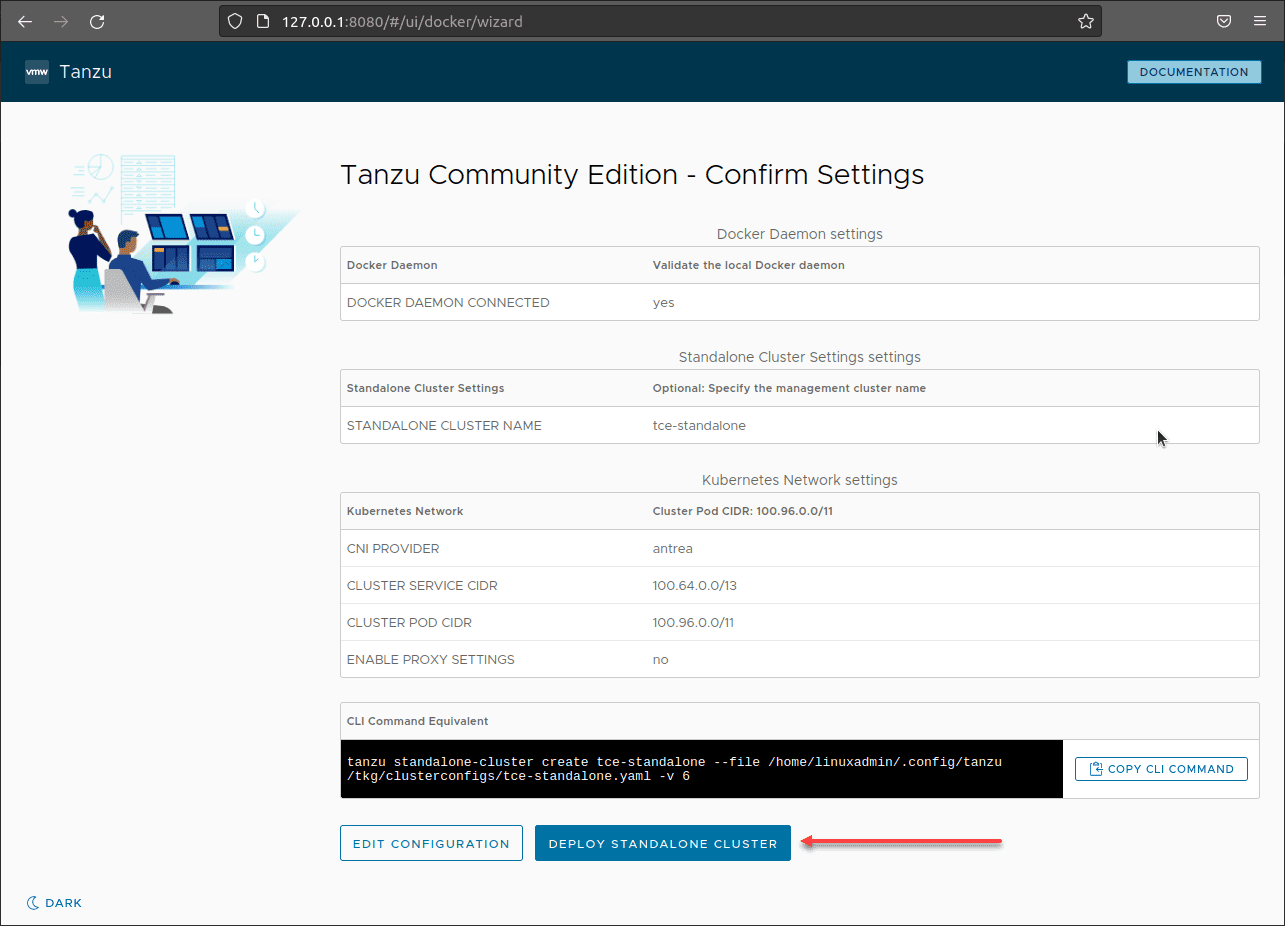Click the '100.64.0.0/13' service CIDR value
This screenshot has width=1285, height=926.
point(694,585)
